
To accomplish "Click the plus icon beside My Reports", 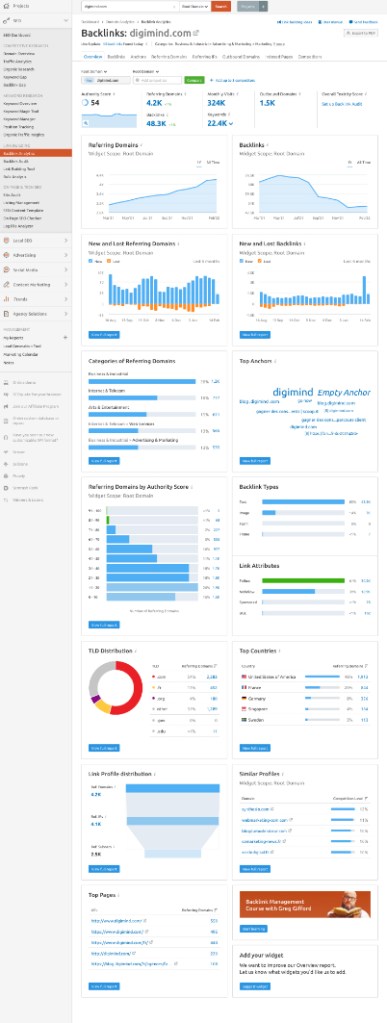I will (x=65, y=338).
